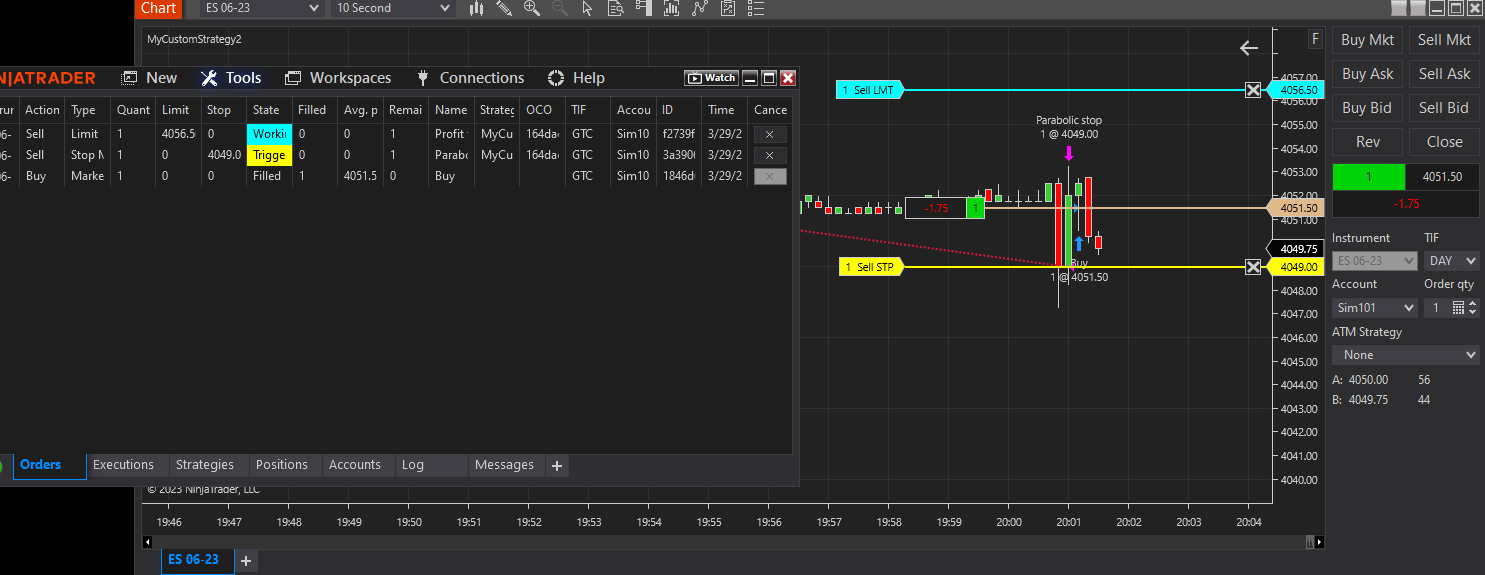
Task: Click the Buy Ask button
Action: 1367,74
